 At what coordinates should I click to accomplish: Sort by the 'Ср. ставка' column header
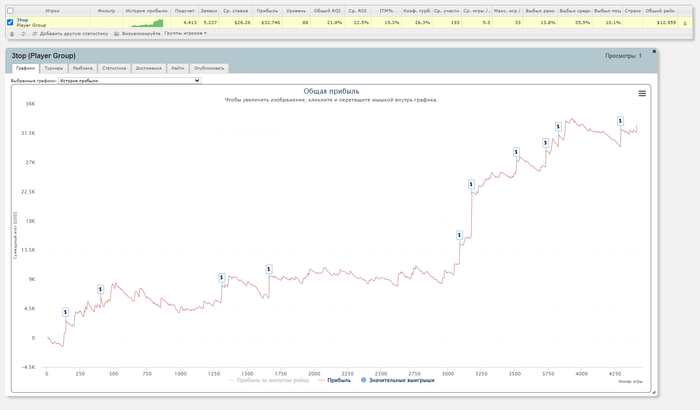(x=235, y=11)
